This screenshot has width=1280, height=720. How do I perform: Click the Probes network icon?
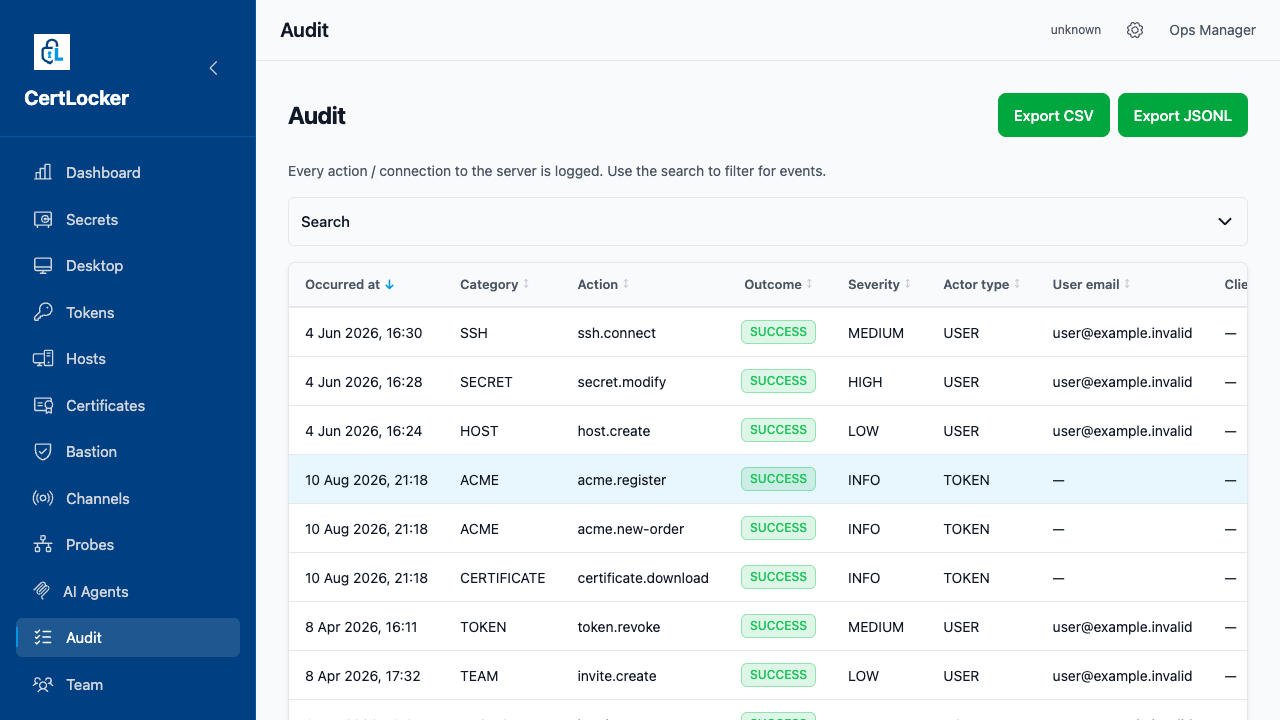point(43,545)
